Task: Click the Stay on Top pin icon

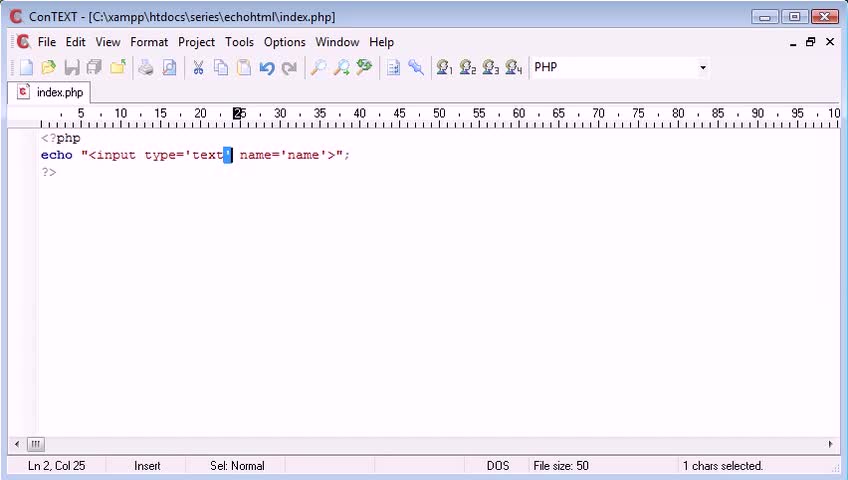Action: point(416,68)
